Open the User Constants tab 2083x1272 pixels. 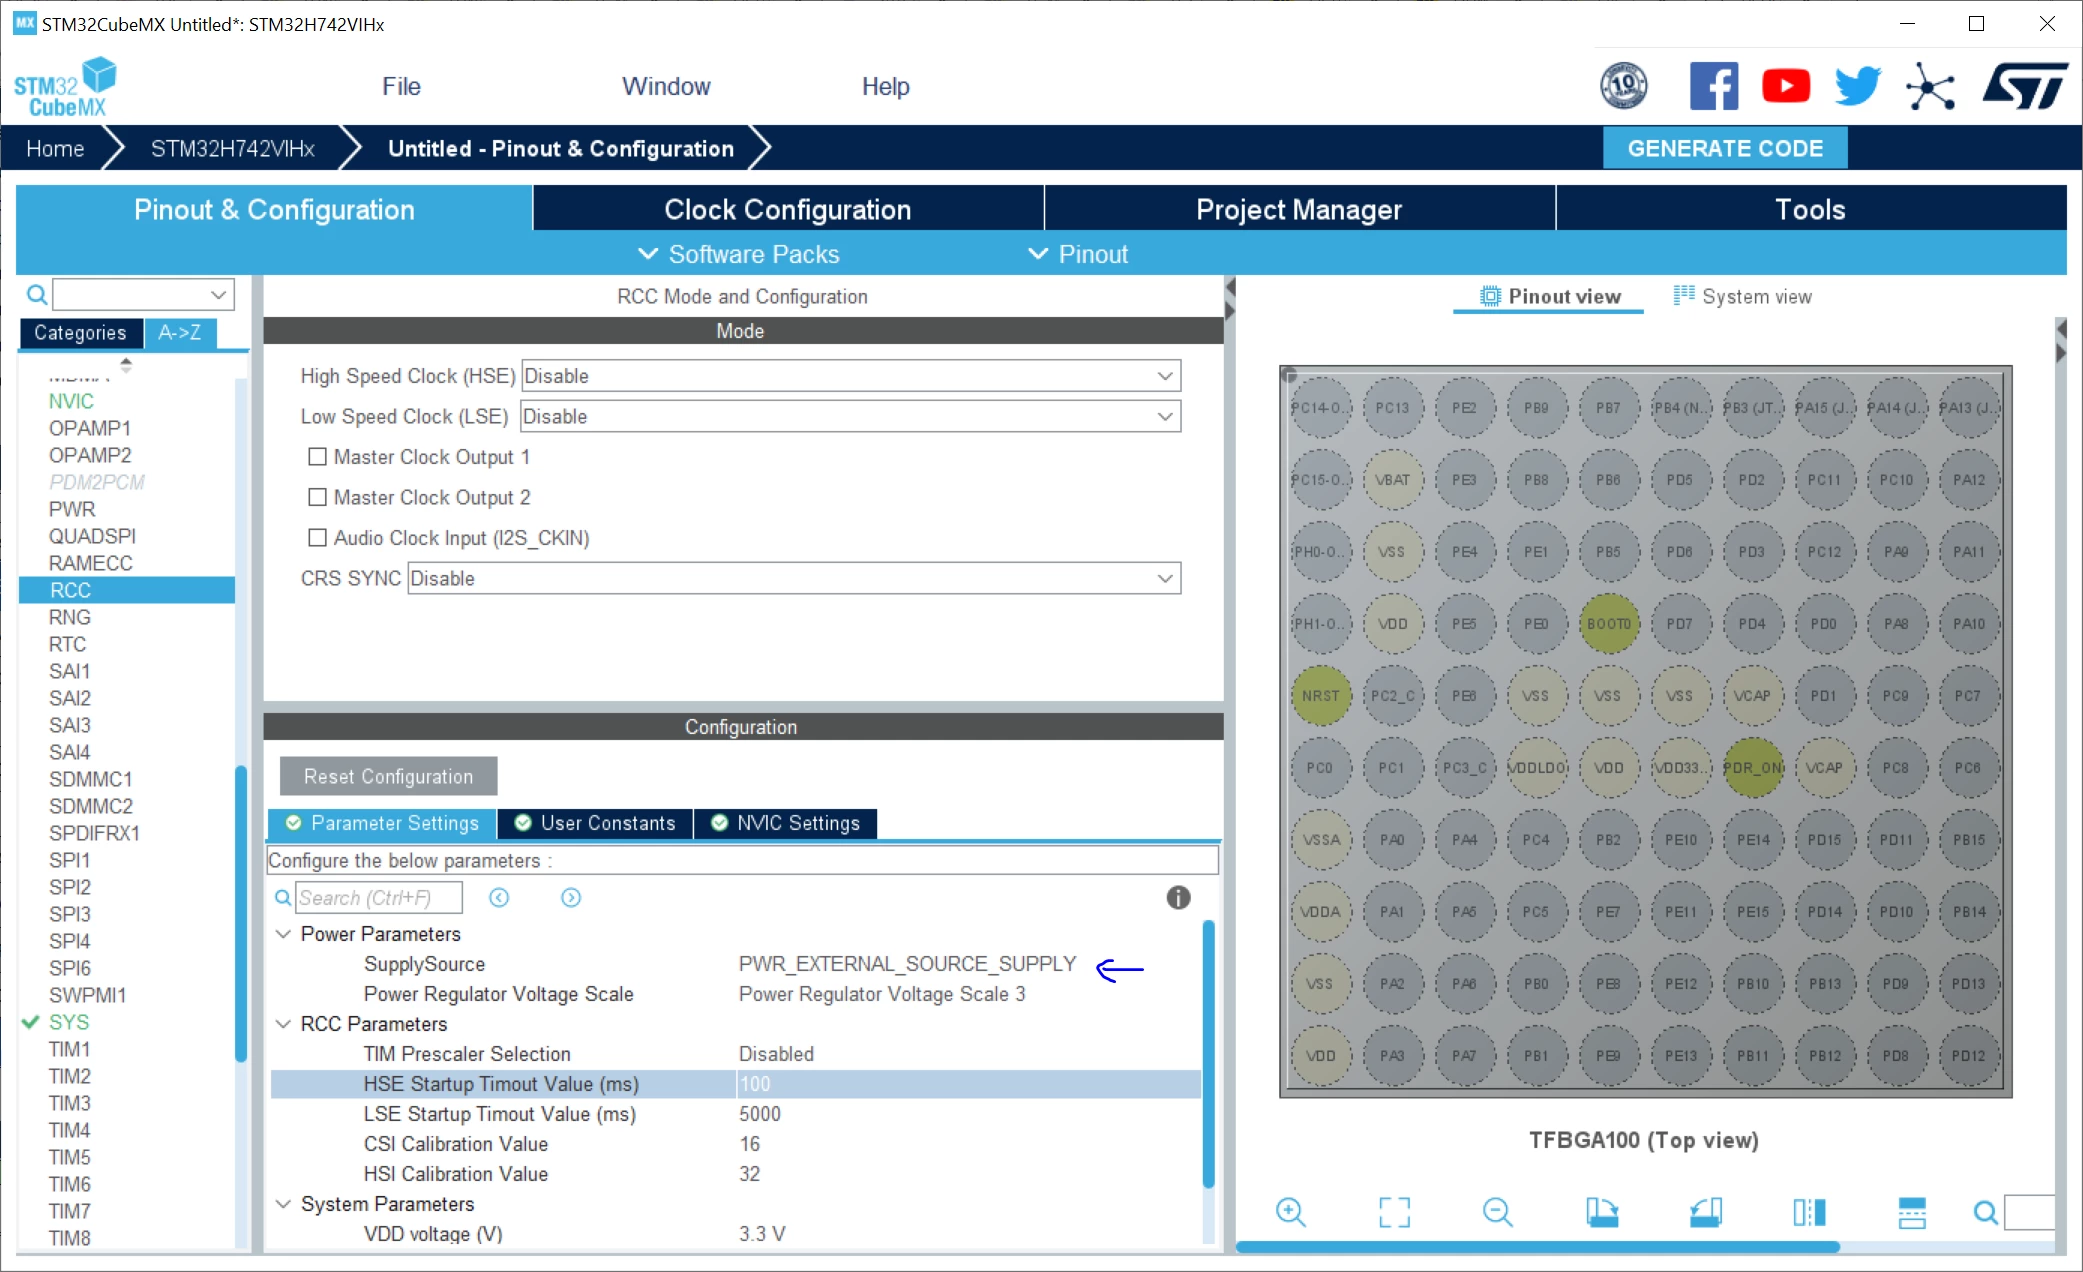[x=596, y=823]
